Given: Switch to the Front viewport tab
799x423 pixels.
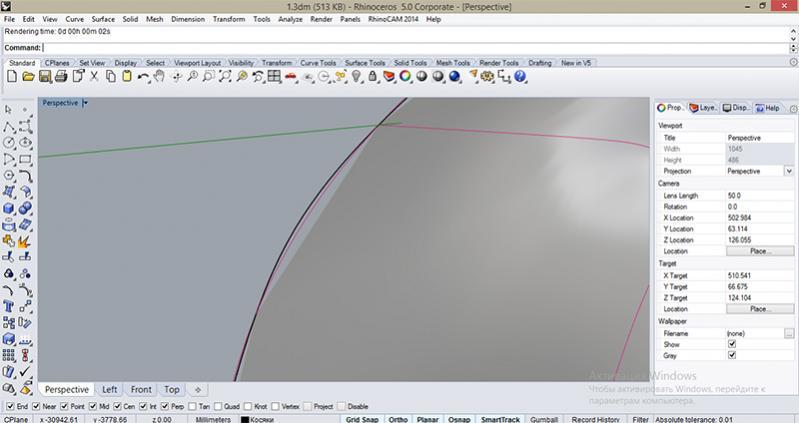Looking at the screenshot, I should tap(141, 389).
